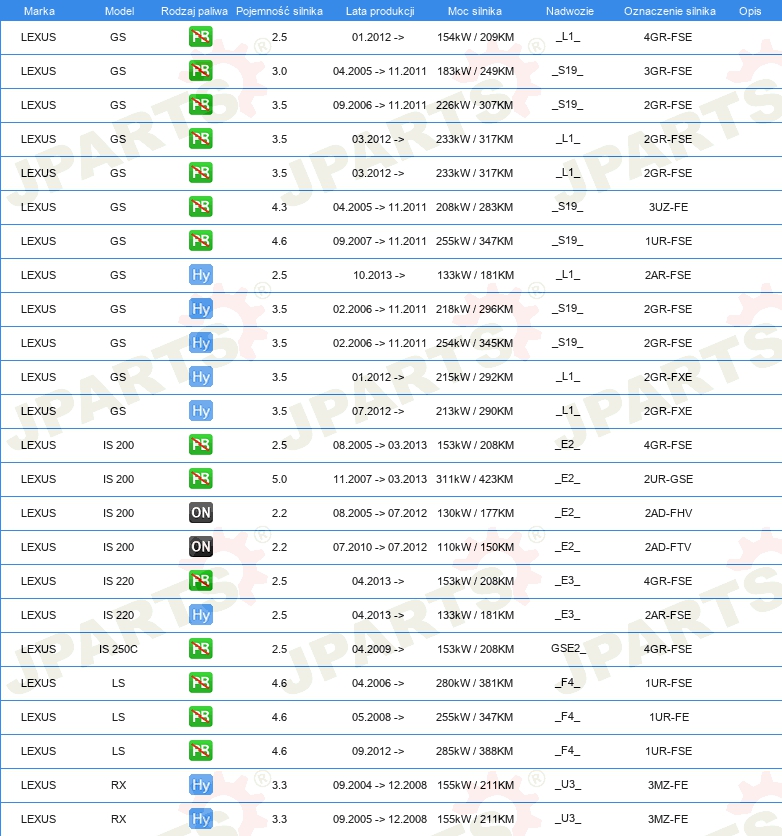Click the petrol icon in the LS 285kW / 388KM row
Image resolution: width=782 pixels, height=836 pixels.
[200, 751]
